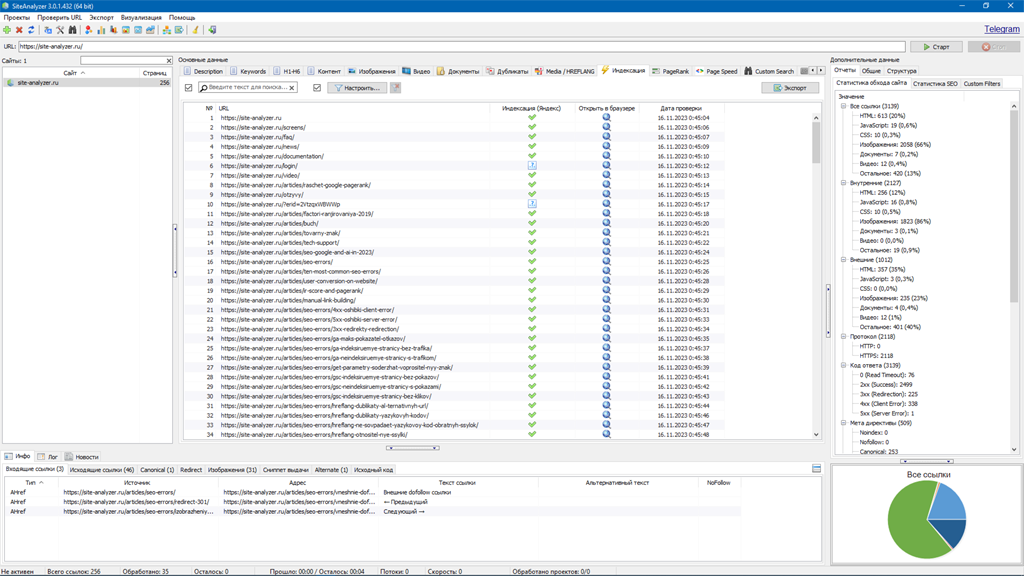This screenshot has width=1024, height=576.
Task: Sort by the Дата проверки column header
Action: [x=680, y=108]
